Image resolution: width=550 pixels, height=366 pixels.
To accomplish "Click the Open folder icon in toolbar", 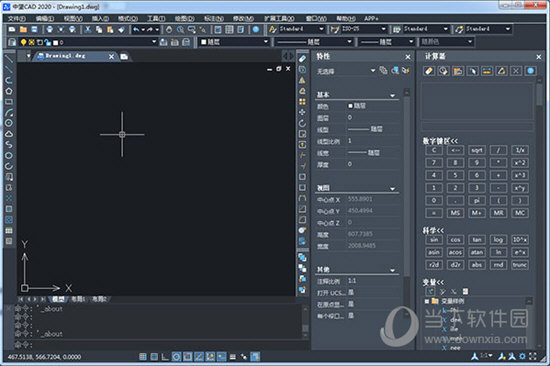I will click(x=23, y=29).
